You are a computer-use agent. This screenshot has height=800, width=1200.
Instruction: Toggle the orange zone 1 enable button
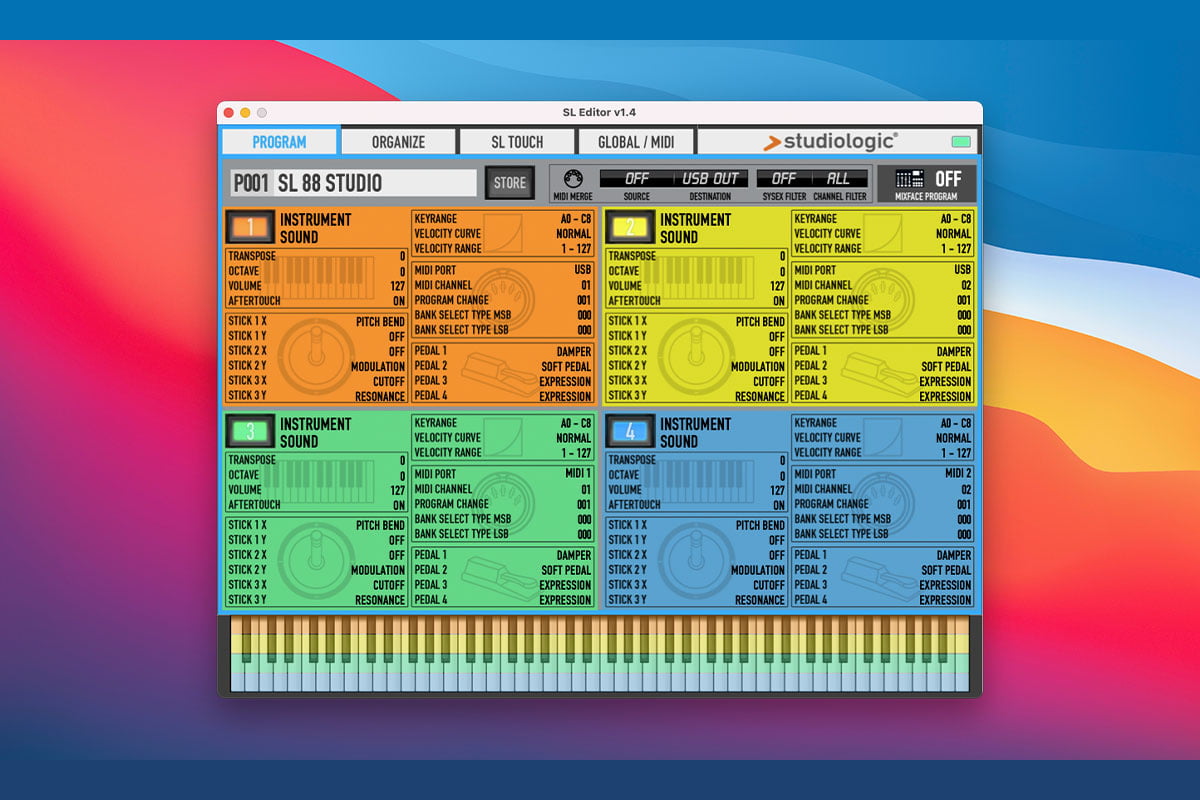tap(250, 228)
